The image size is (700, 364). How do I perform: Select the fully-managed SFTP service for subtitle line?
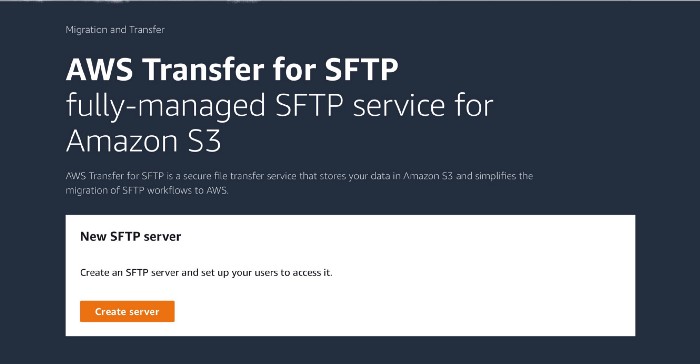pos(279,107)
